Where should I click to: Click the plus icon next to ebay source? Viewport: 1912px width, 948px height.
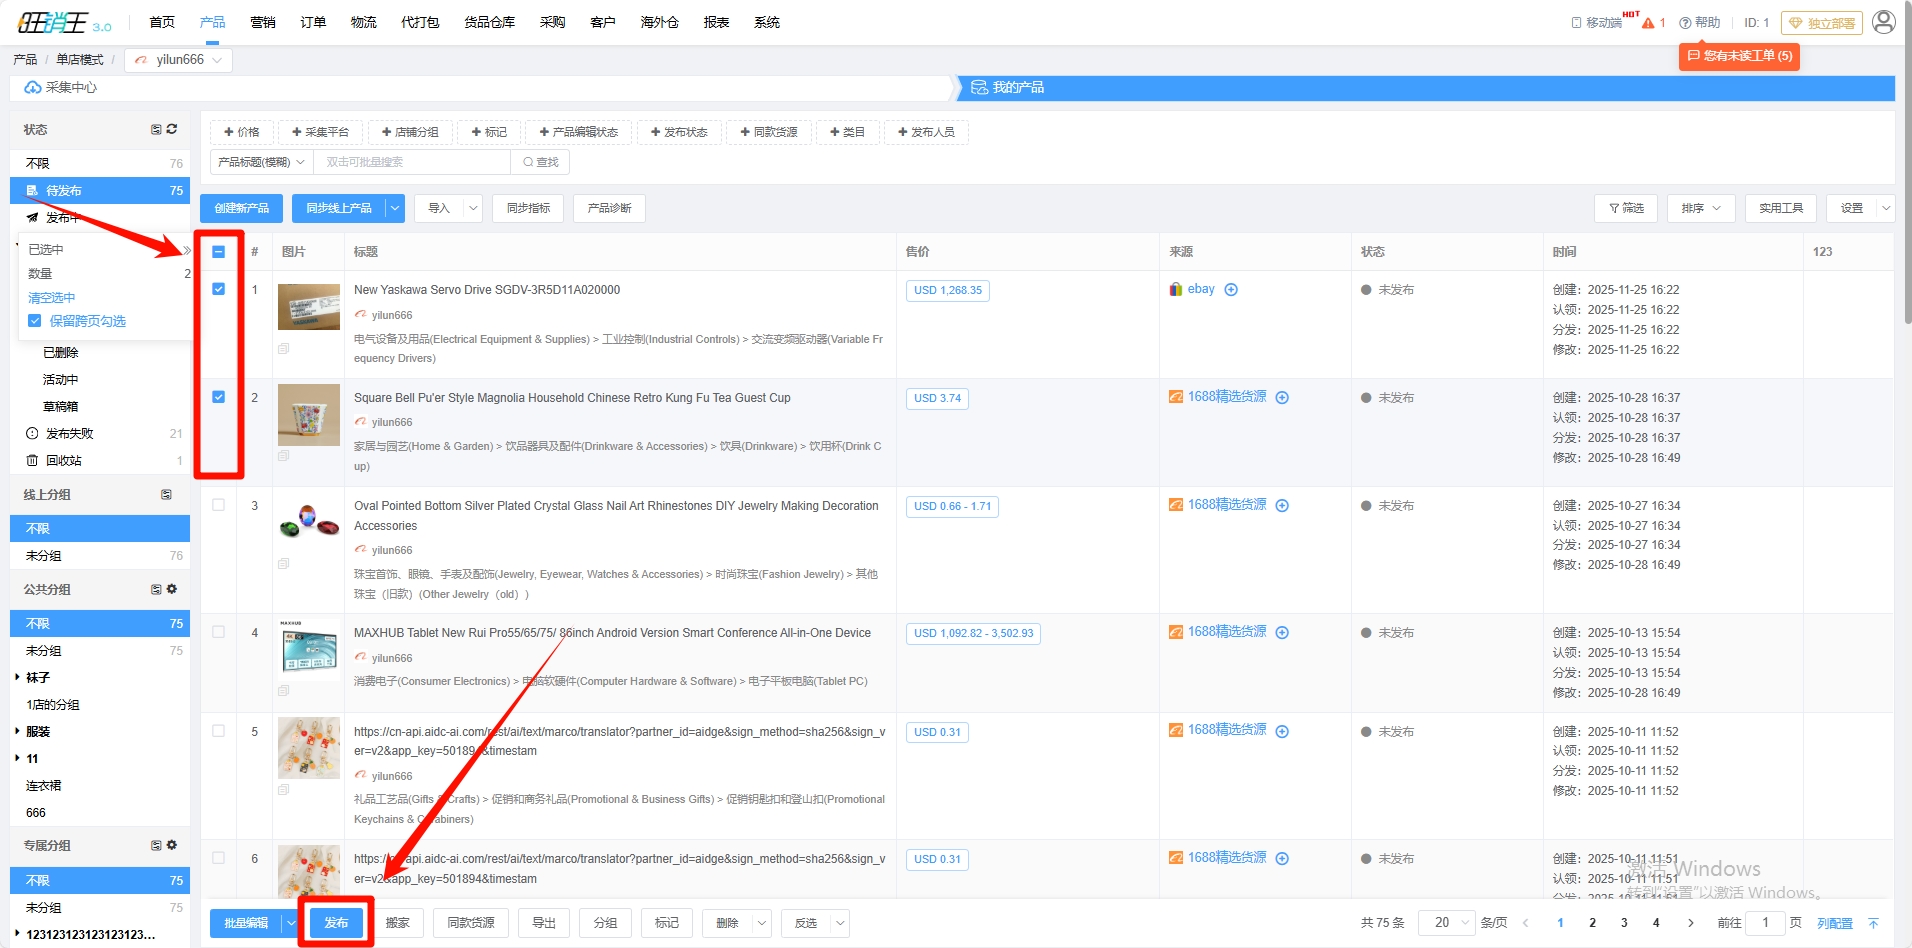tap(1231, 290)
